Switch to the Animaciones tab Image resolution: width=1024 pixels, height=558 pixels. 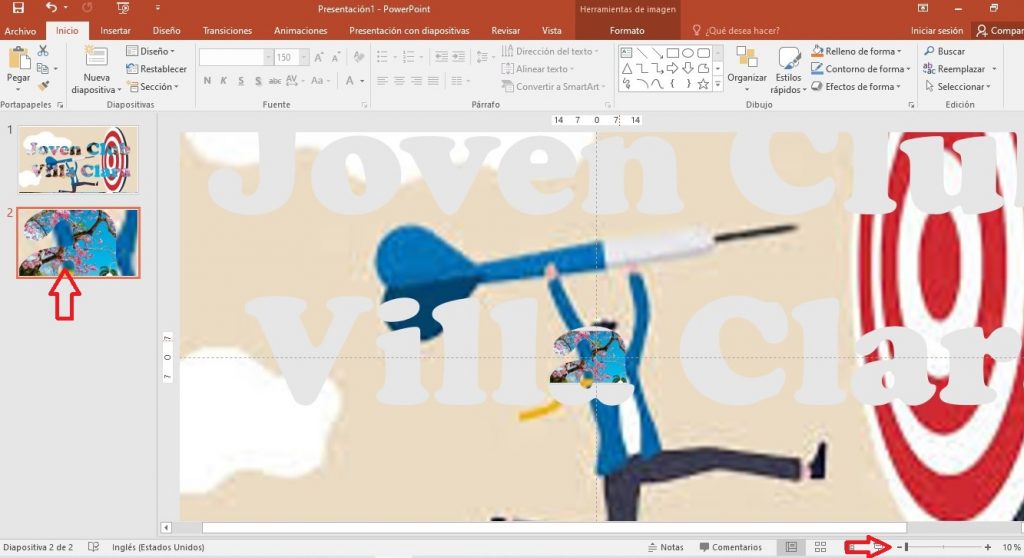pyautogui.click(x=300, y=31)
